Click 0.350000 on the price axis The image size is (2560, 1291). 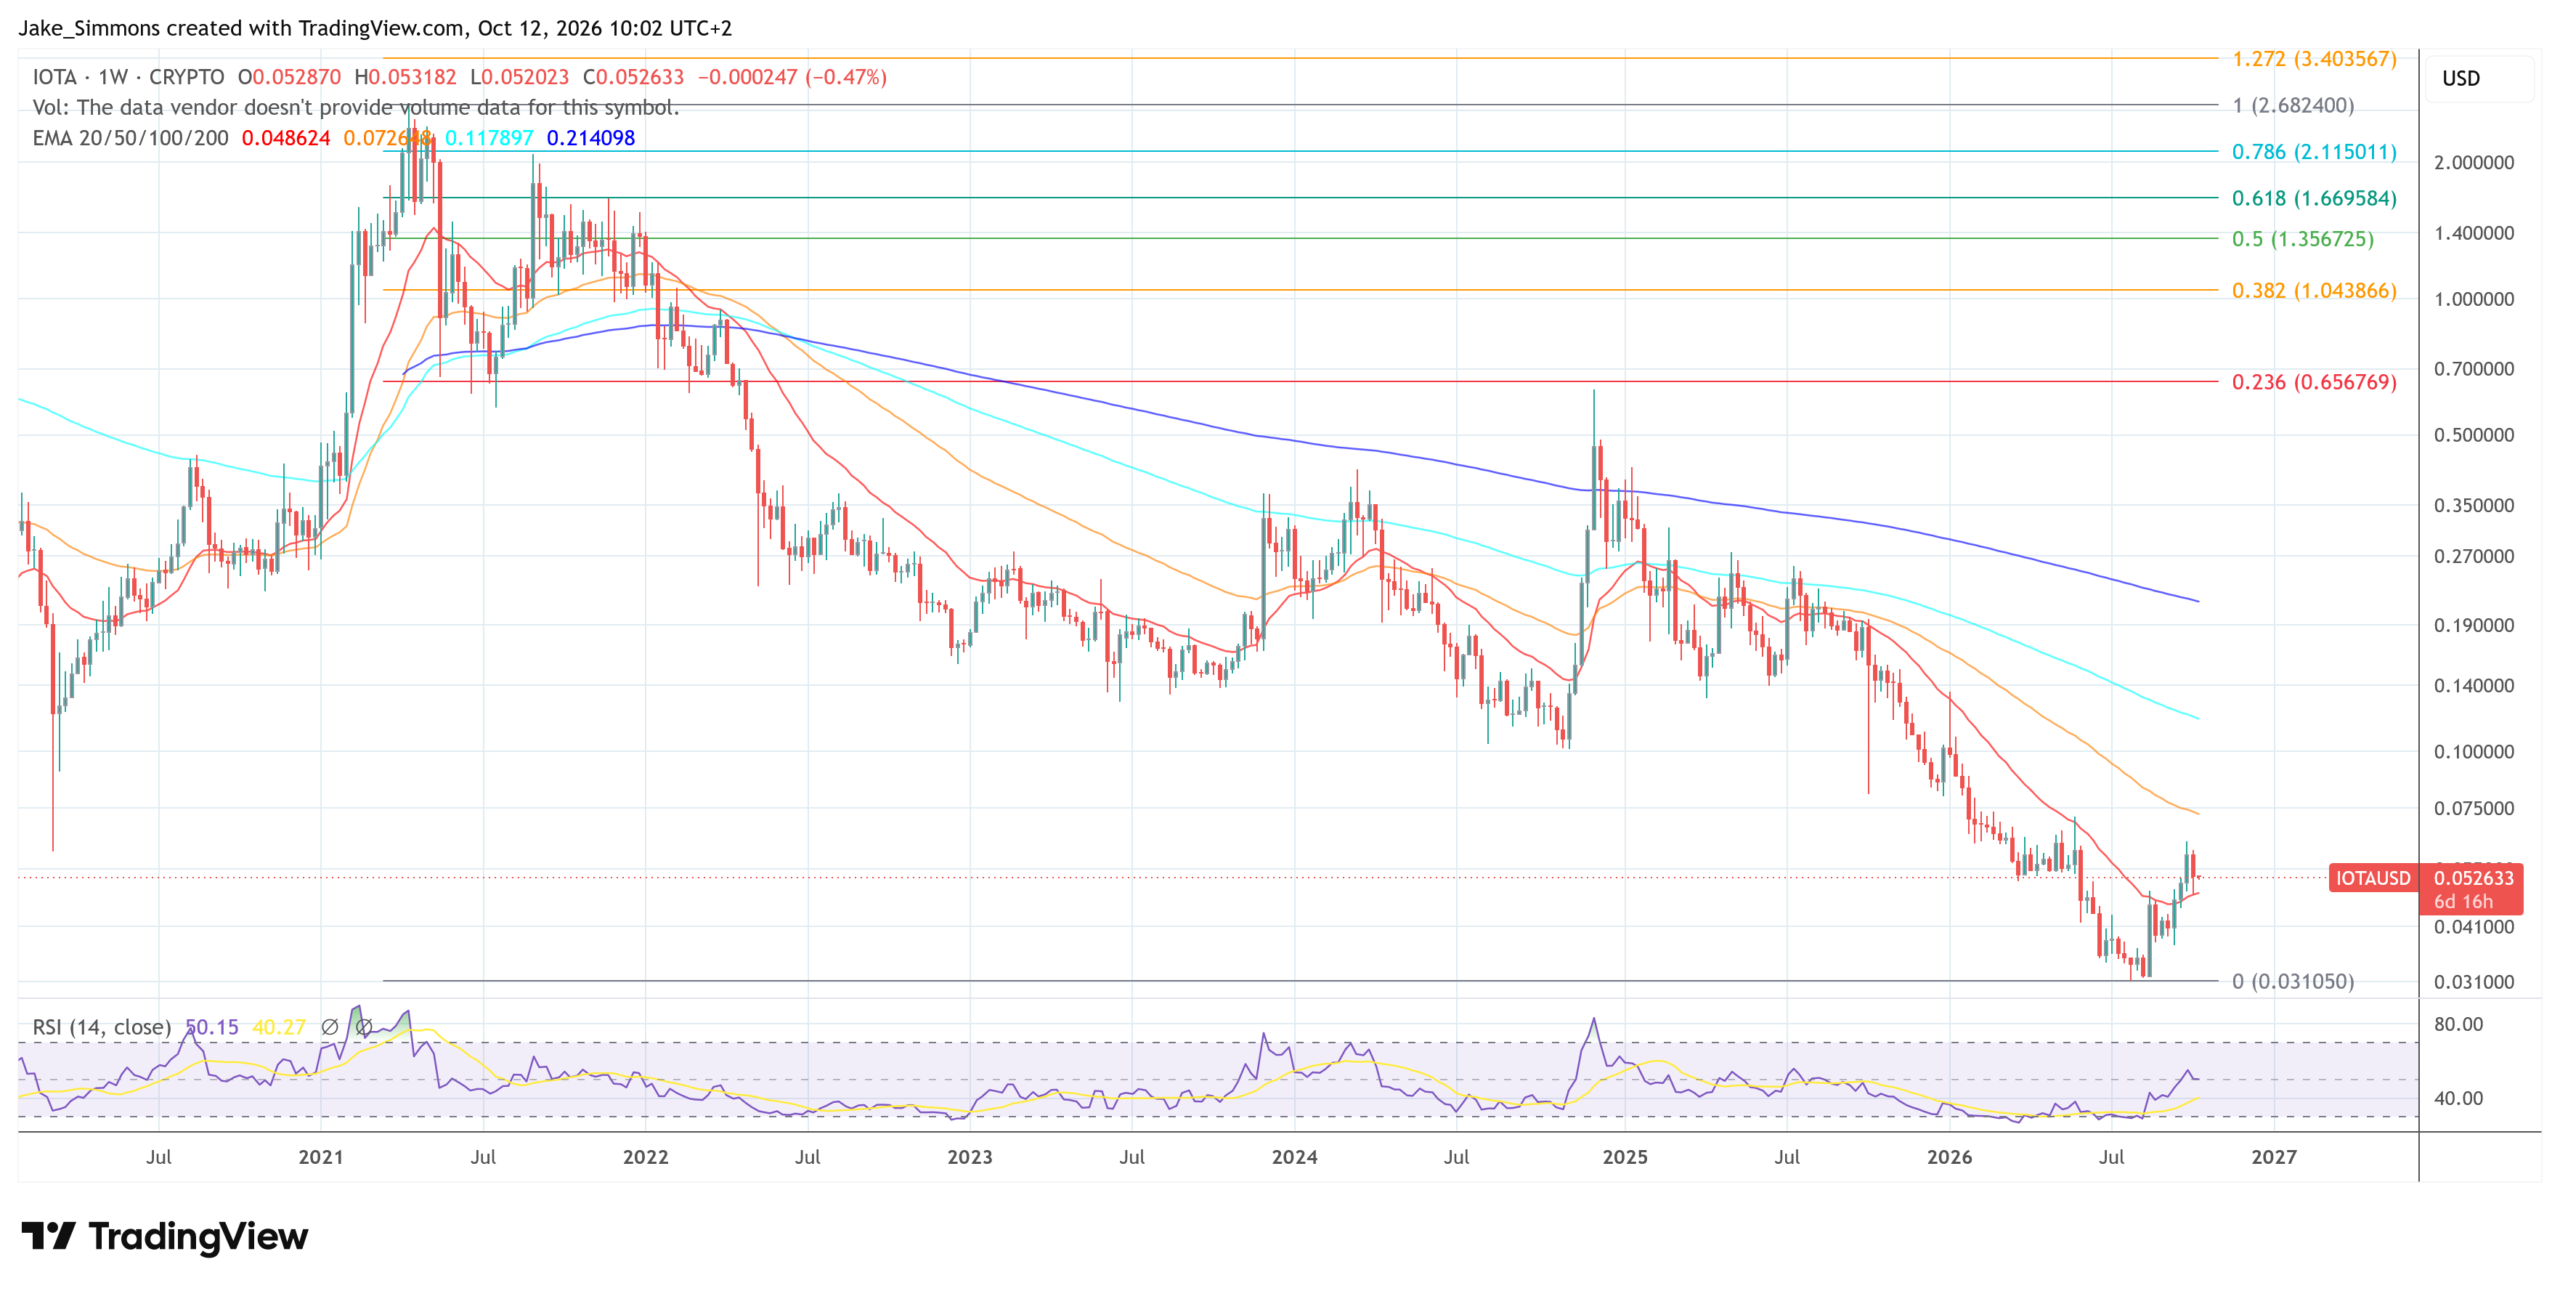tap(2474, 505)
